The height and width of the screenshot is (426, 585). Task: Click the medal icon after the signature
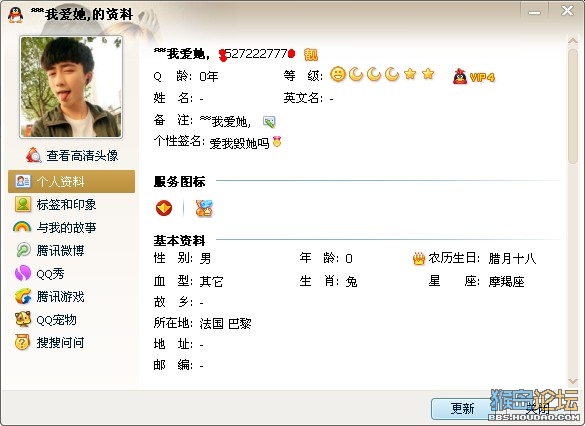point(277,141)
